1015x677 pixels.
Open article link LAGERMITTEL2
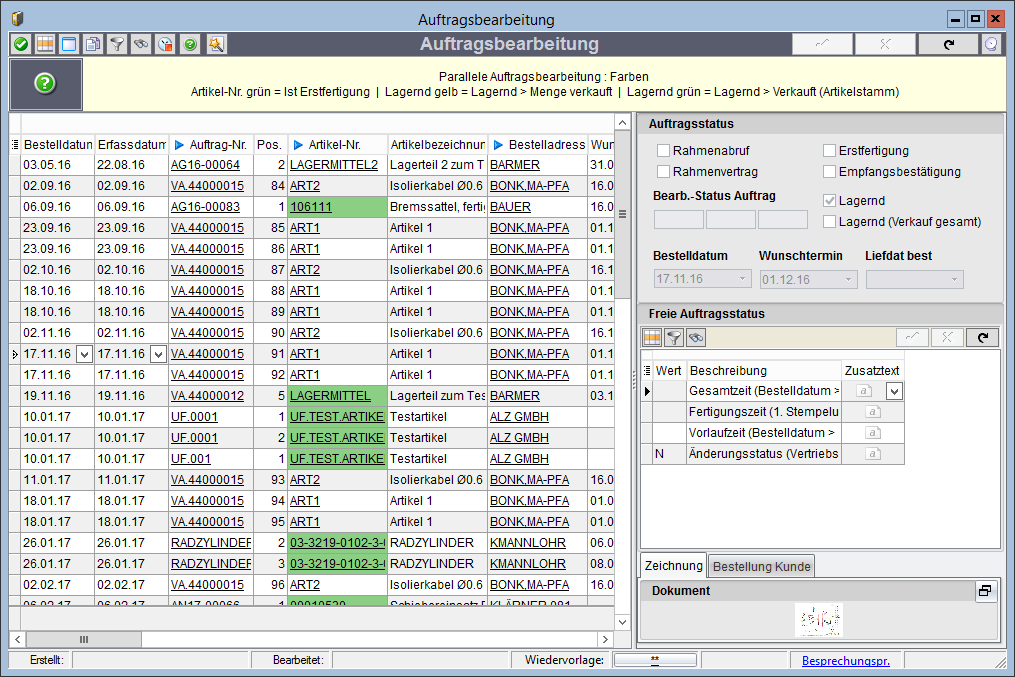(x=334, y=165)
